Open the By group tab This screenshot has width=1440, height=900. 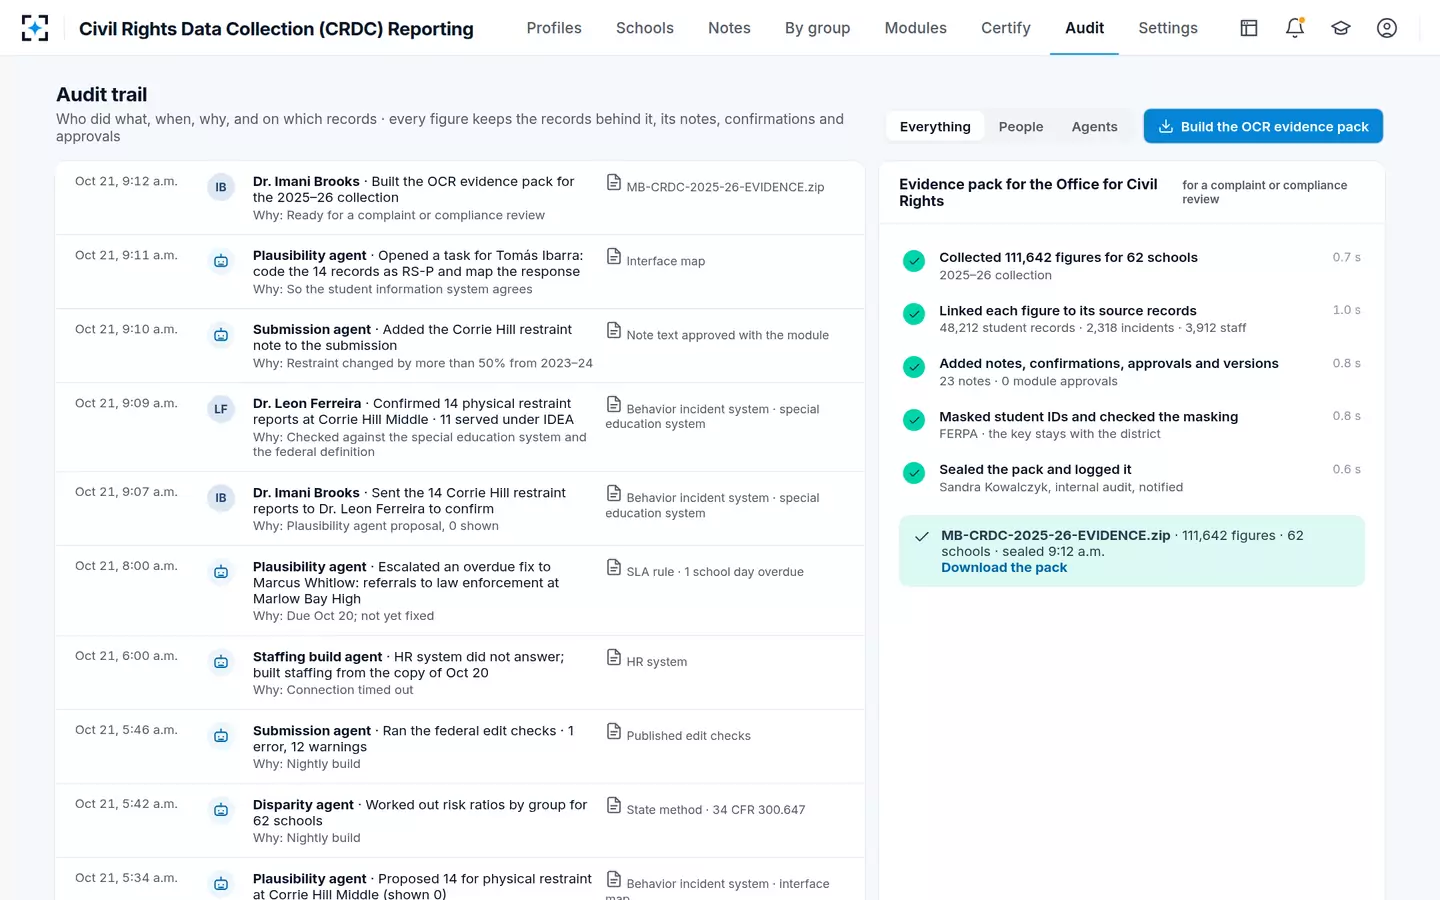click(817, 28)
